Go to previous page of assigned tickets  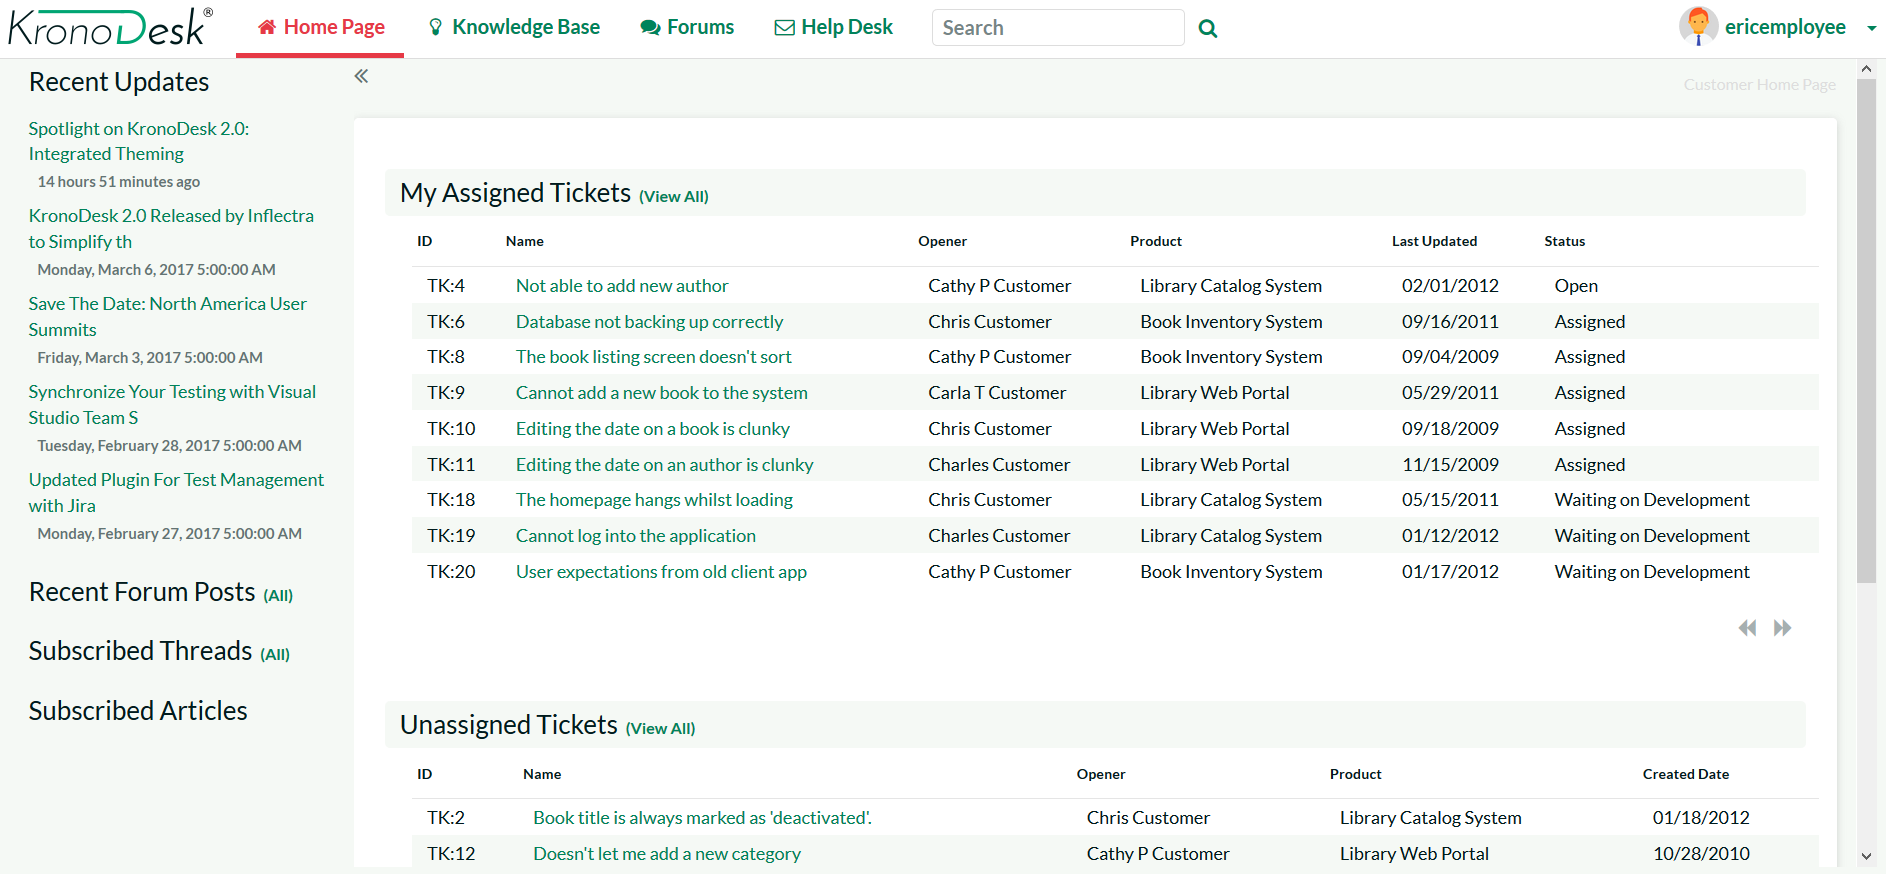click(1747, 628)
